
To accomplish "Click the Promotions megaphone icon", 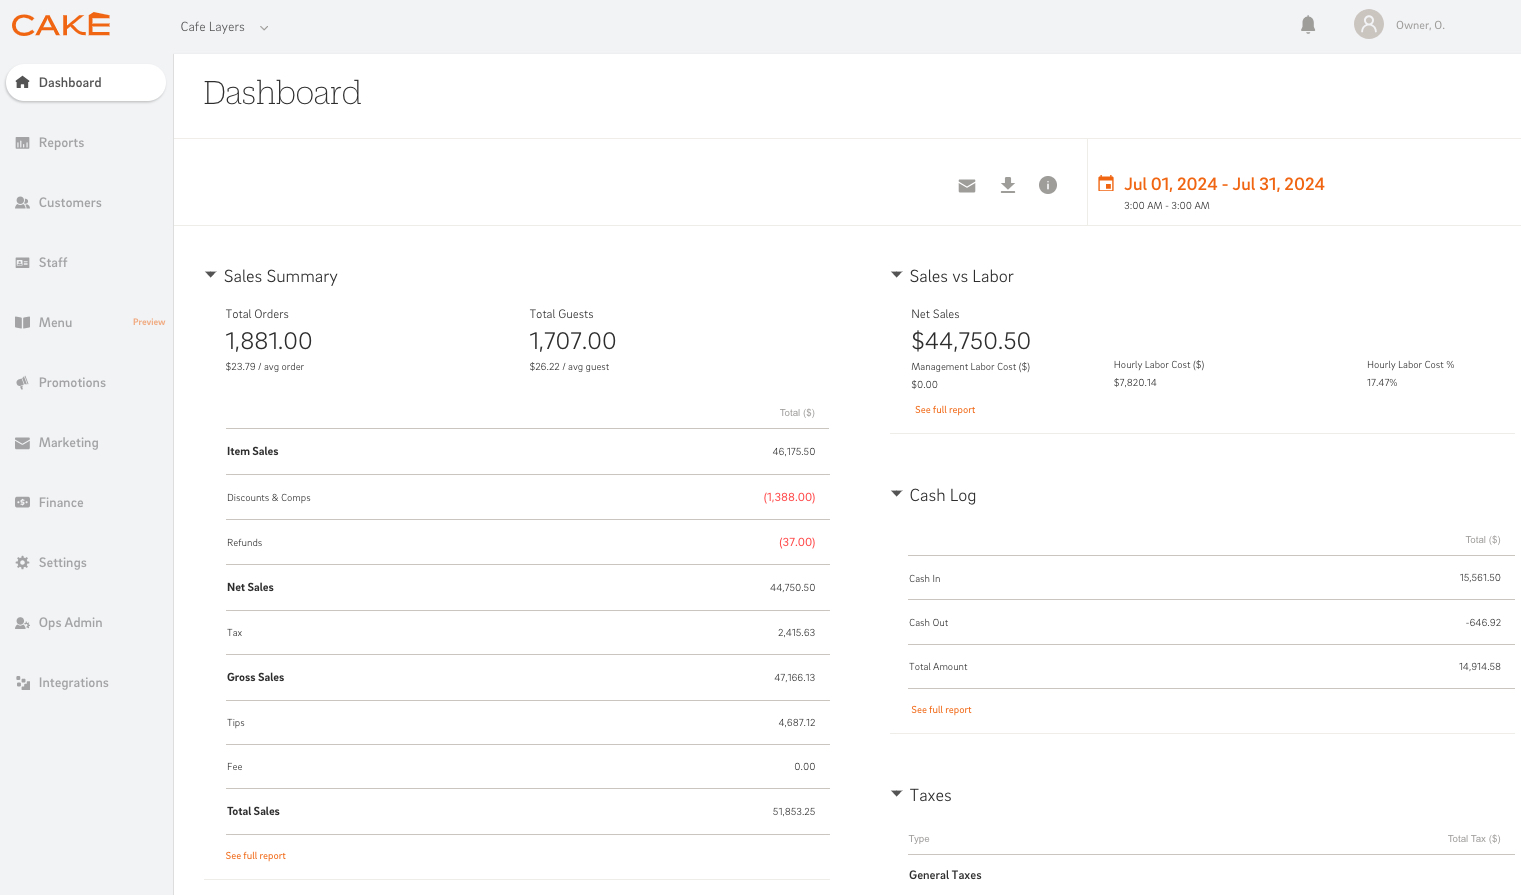I will 22,383.
